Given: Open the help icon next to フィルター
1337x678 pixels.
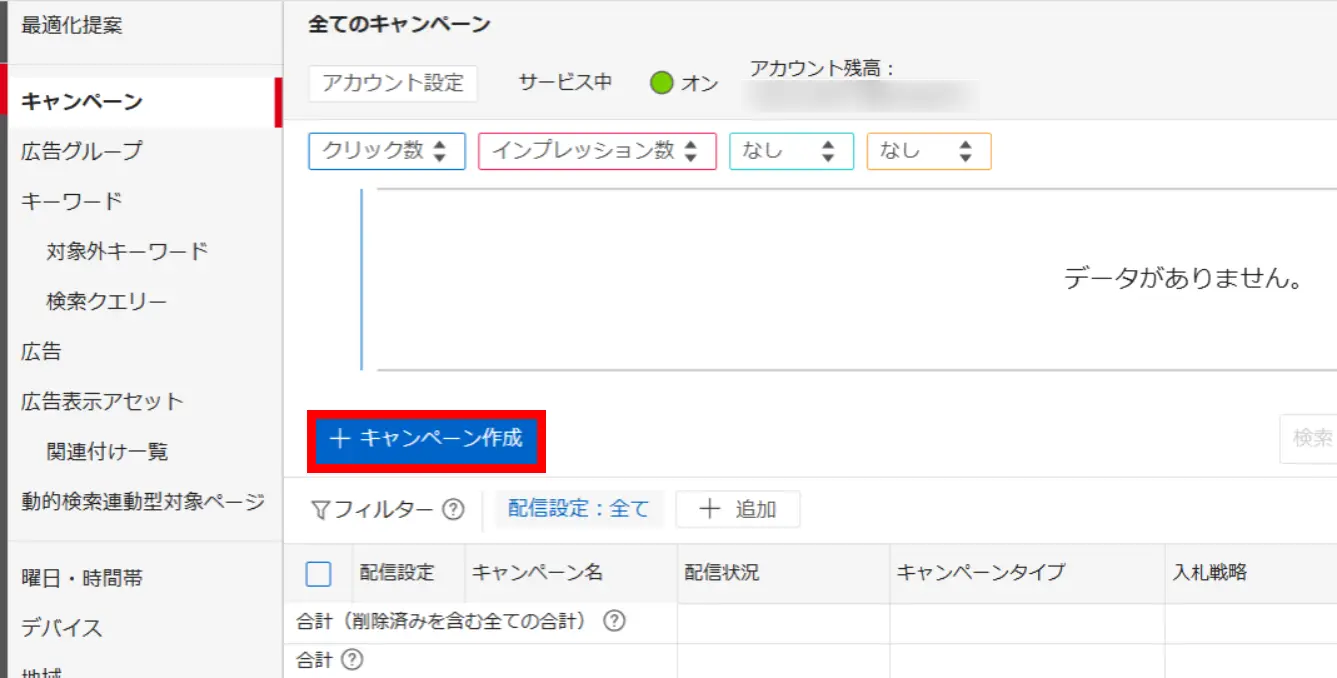Looking at the screenshot, I should click(x=455, y=509).
